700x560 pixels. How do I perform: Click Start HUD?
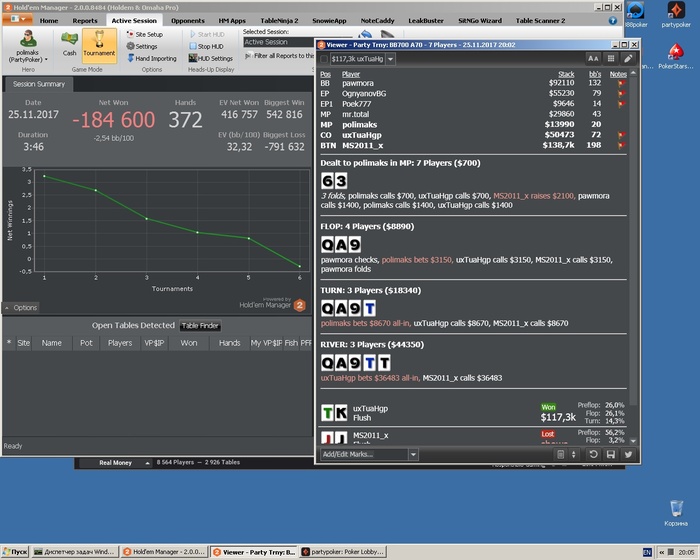[207, 34]
